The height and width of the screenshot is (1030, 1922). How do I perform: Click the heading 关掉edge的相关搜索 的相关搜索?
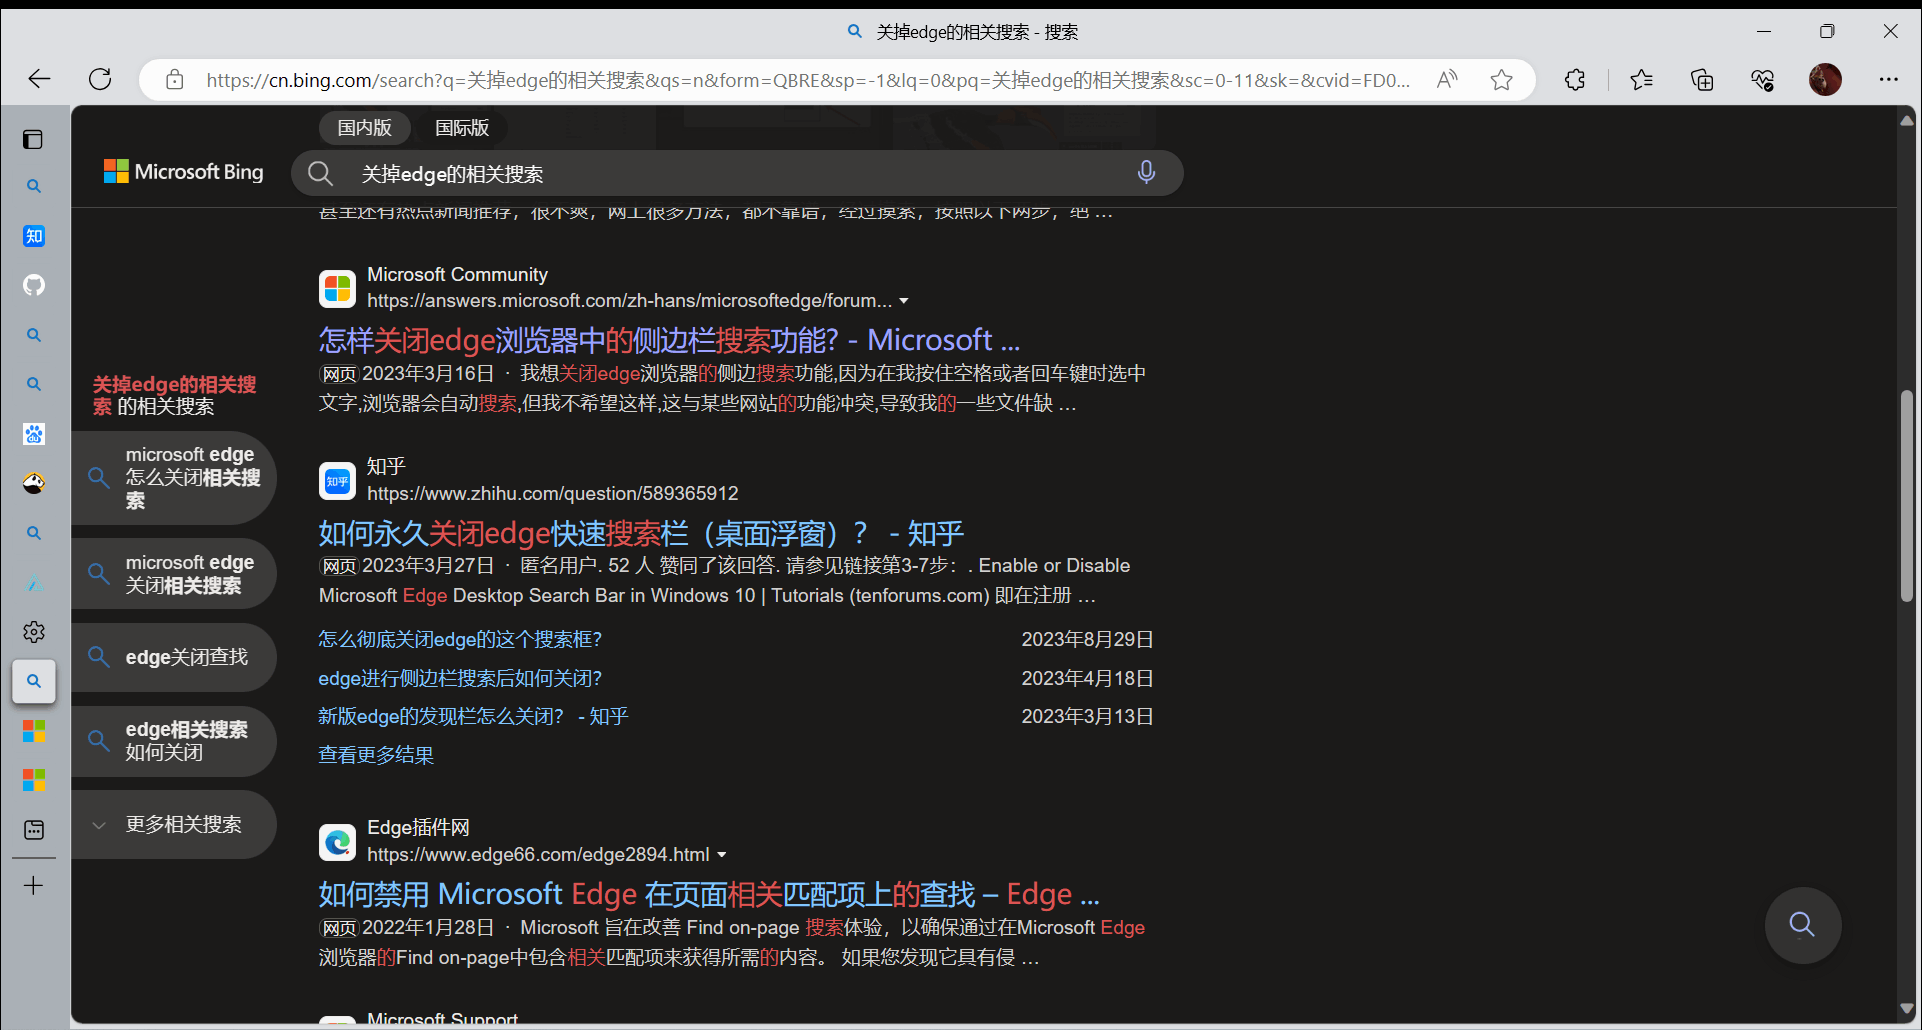(174, 396)
